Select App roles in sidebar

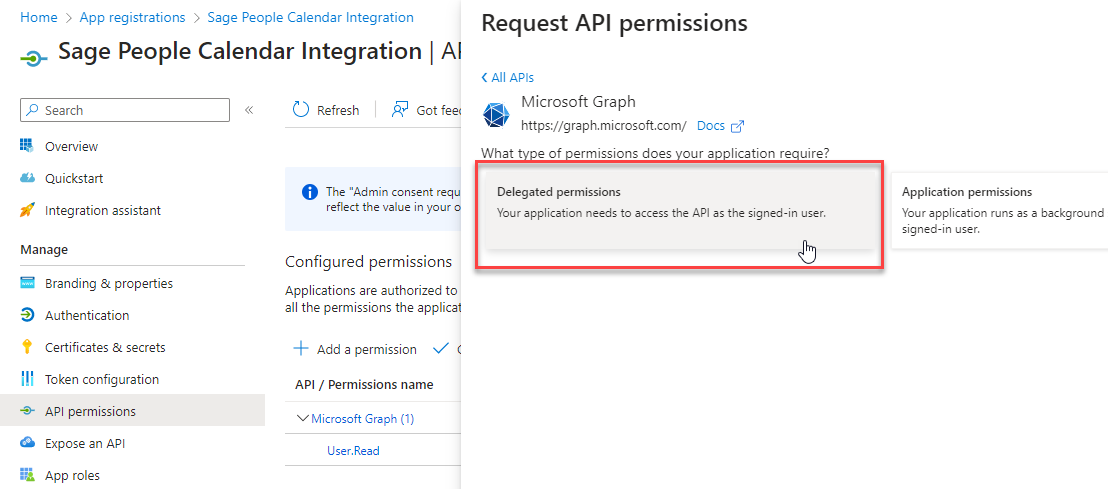coord(72,475)
